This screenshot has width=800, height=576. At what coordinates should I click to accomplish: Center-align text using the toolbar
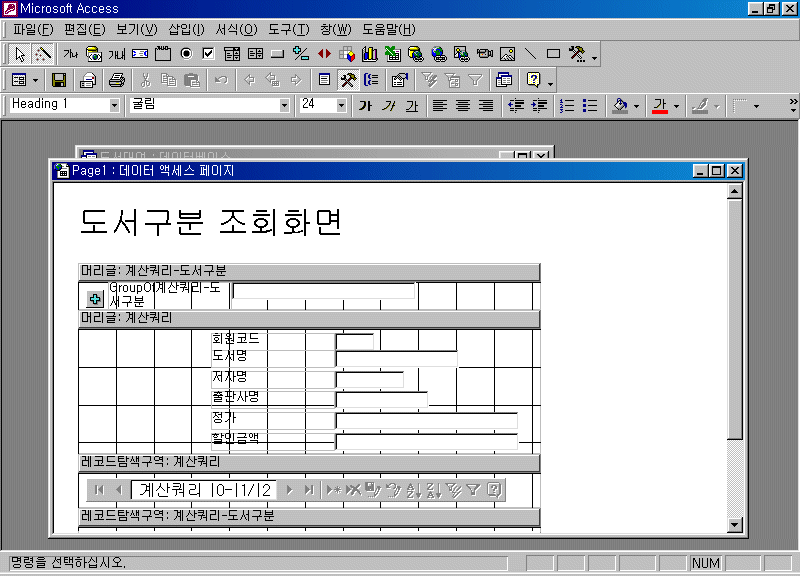pos(463,105)
